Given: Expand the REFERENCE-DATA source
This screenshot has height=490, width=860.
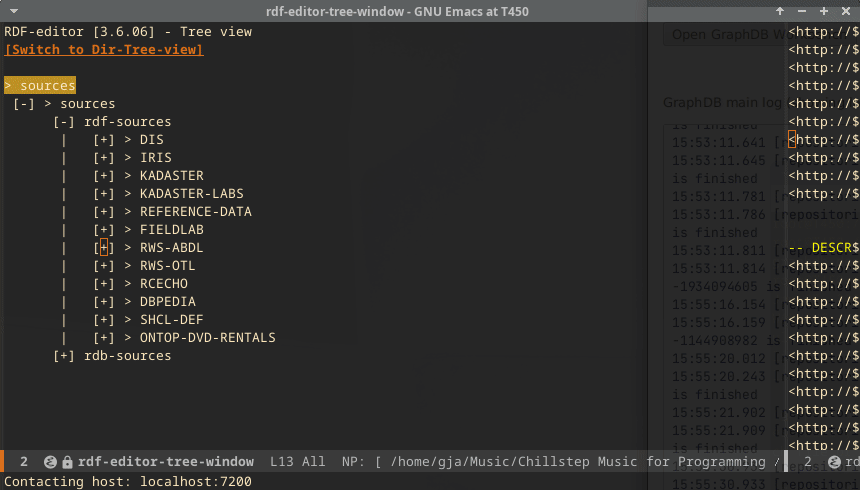Looking at the screenshot, I should (104, 212).
